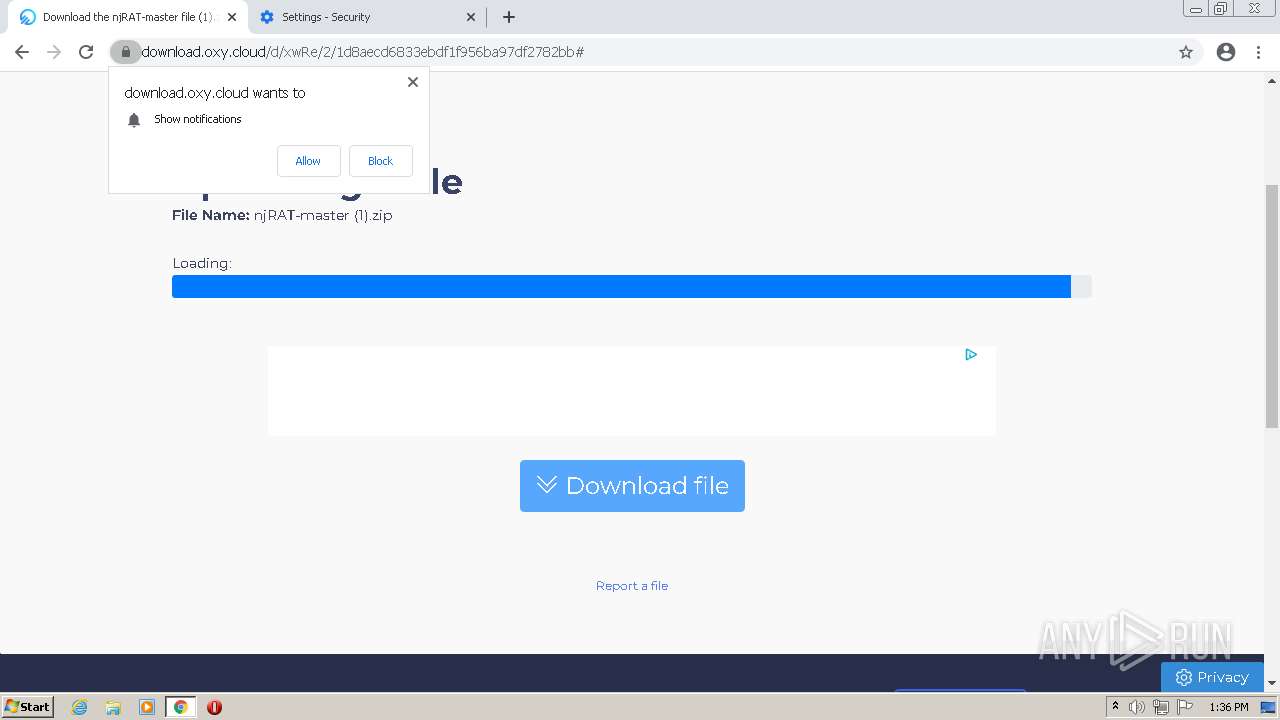This screenshot has width=1280, height=720.
Task: Click the show desktop monitor icon
Action: (1268, 707)
